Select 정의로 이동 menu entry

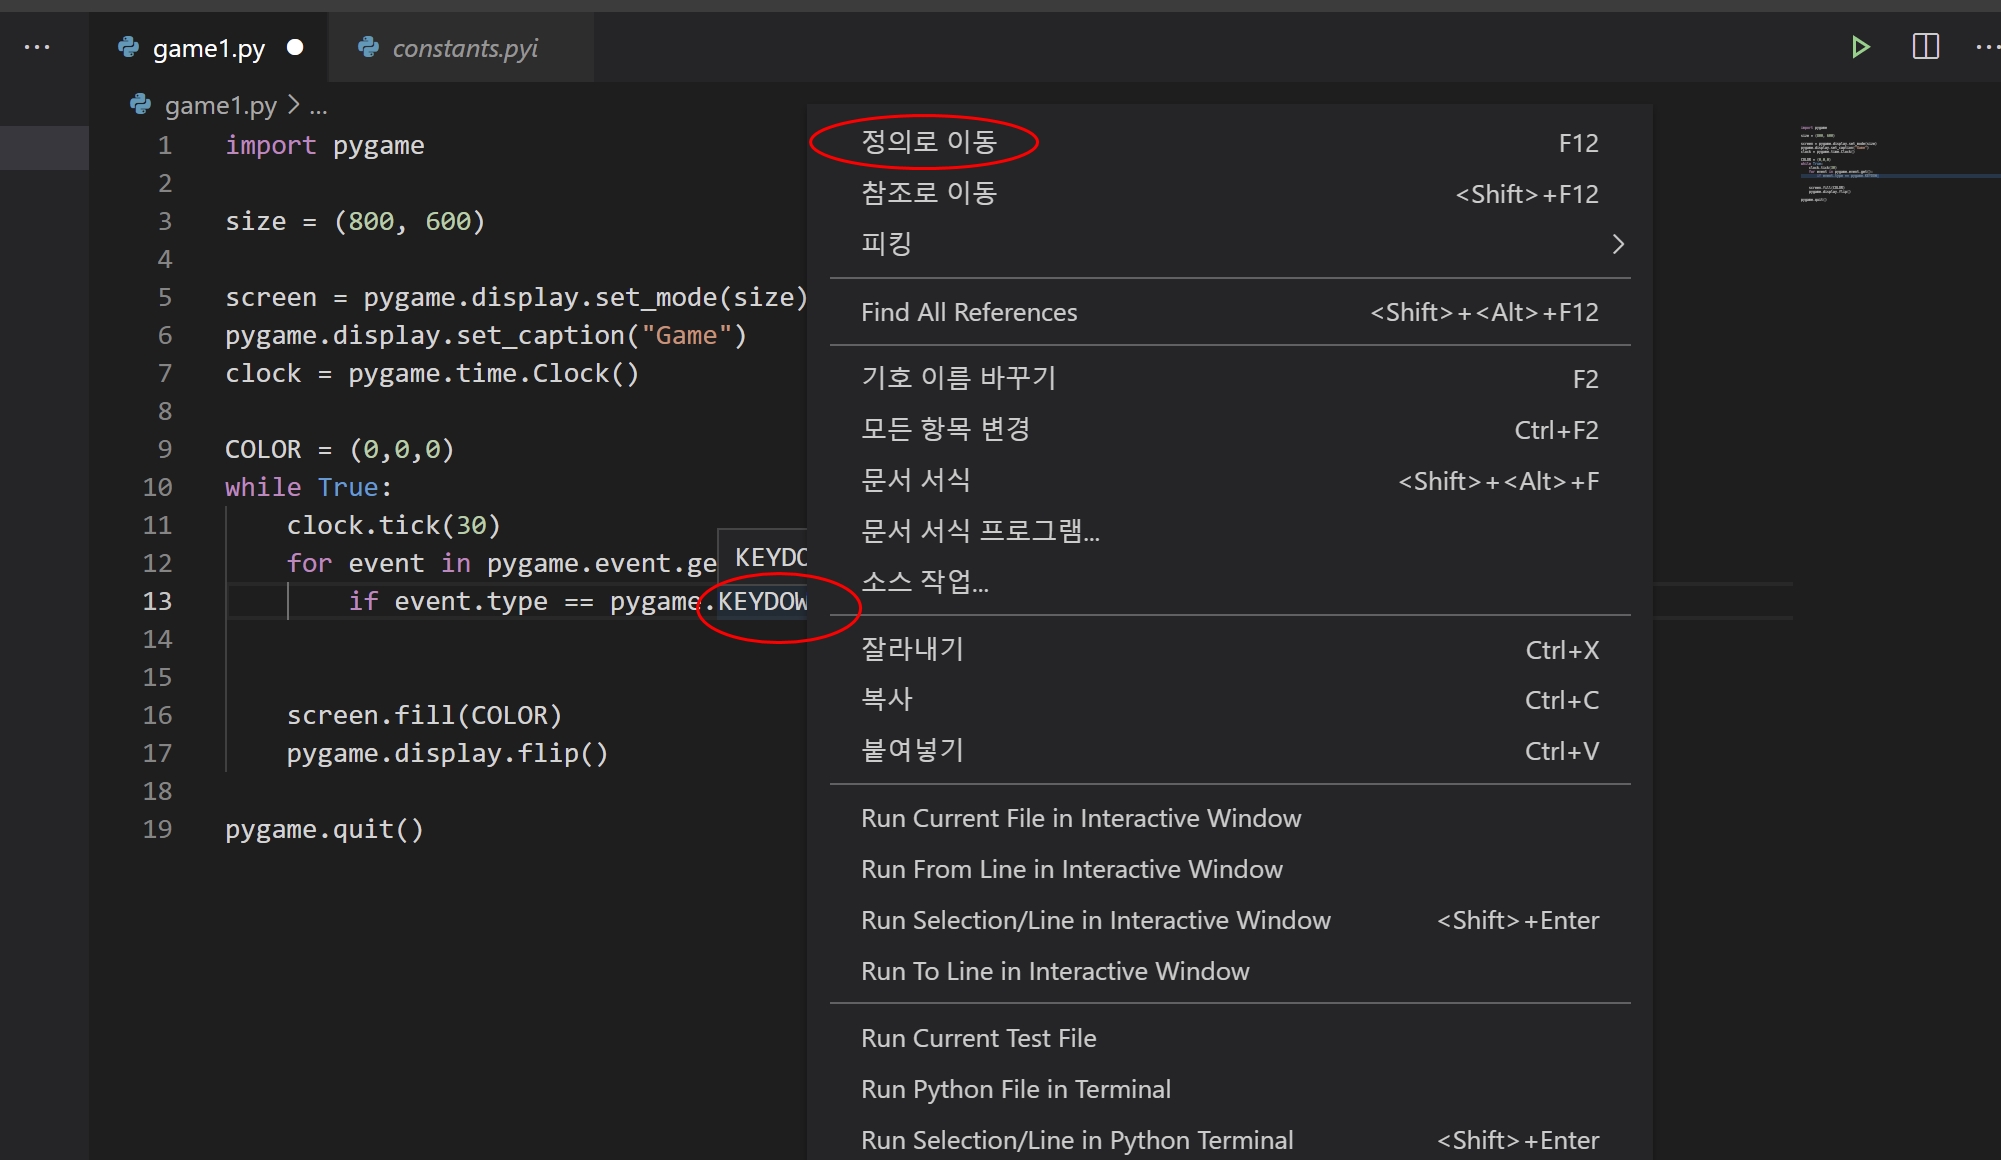tap(929, 142)
